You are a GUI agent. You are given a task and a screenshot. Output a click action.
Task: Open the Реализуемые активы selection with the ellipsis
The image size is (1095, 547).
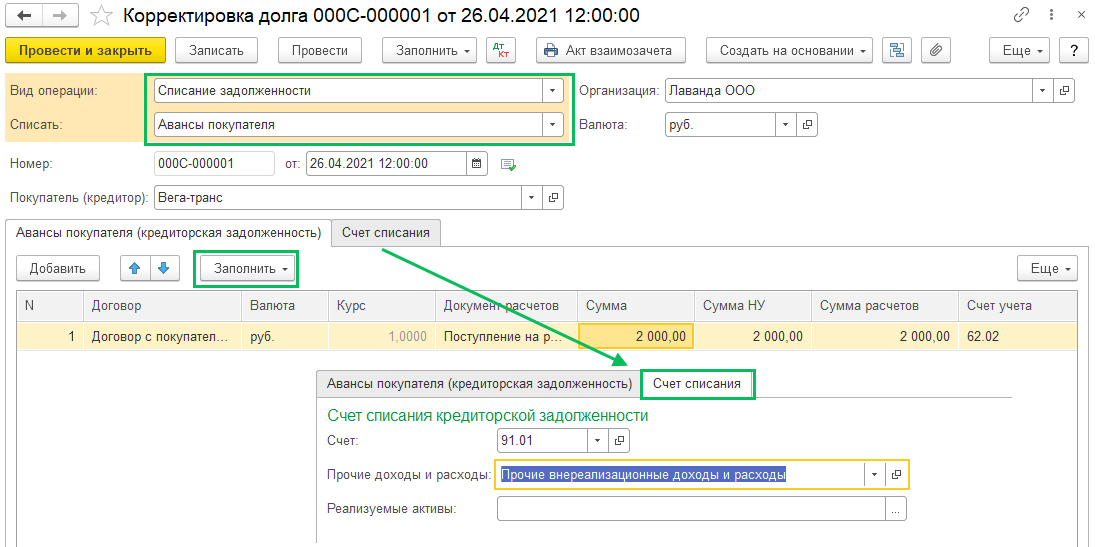[897, 509]
